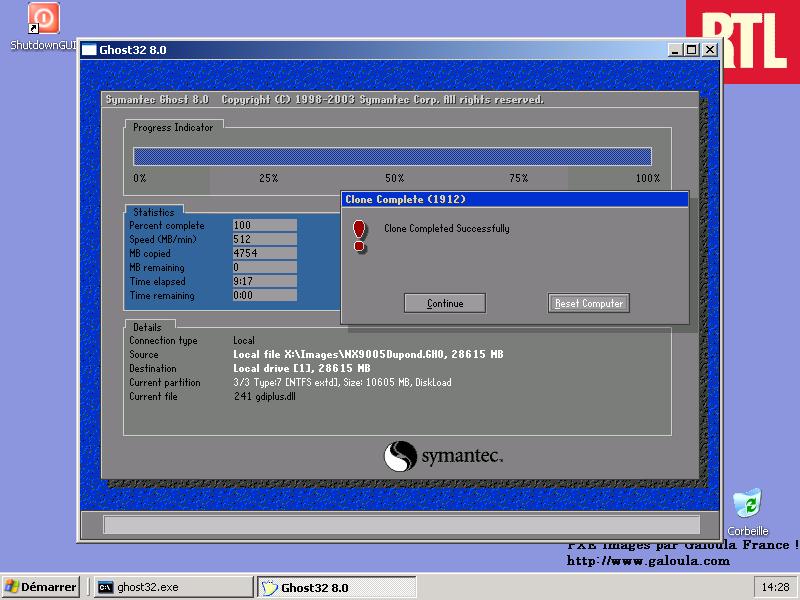Screen dimensions: 800x600
Task: Click the Continue button in Clone Complete dialog
Action: coord(444,303)
